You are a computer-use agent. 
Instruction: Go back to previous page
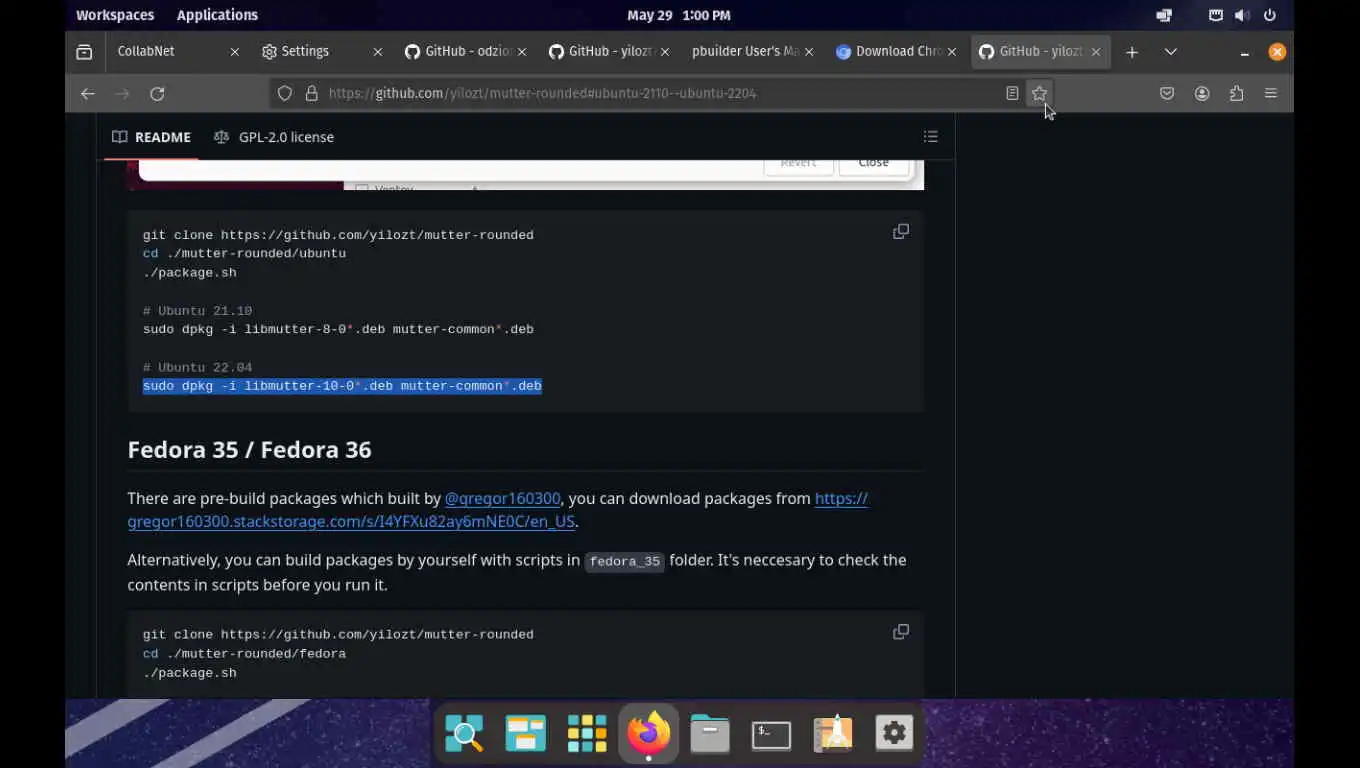click(88, 93)
